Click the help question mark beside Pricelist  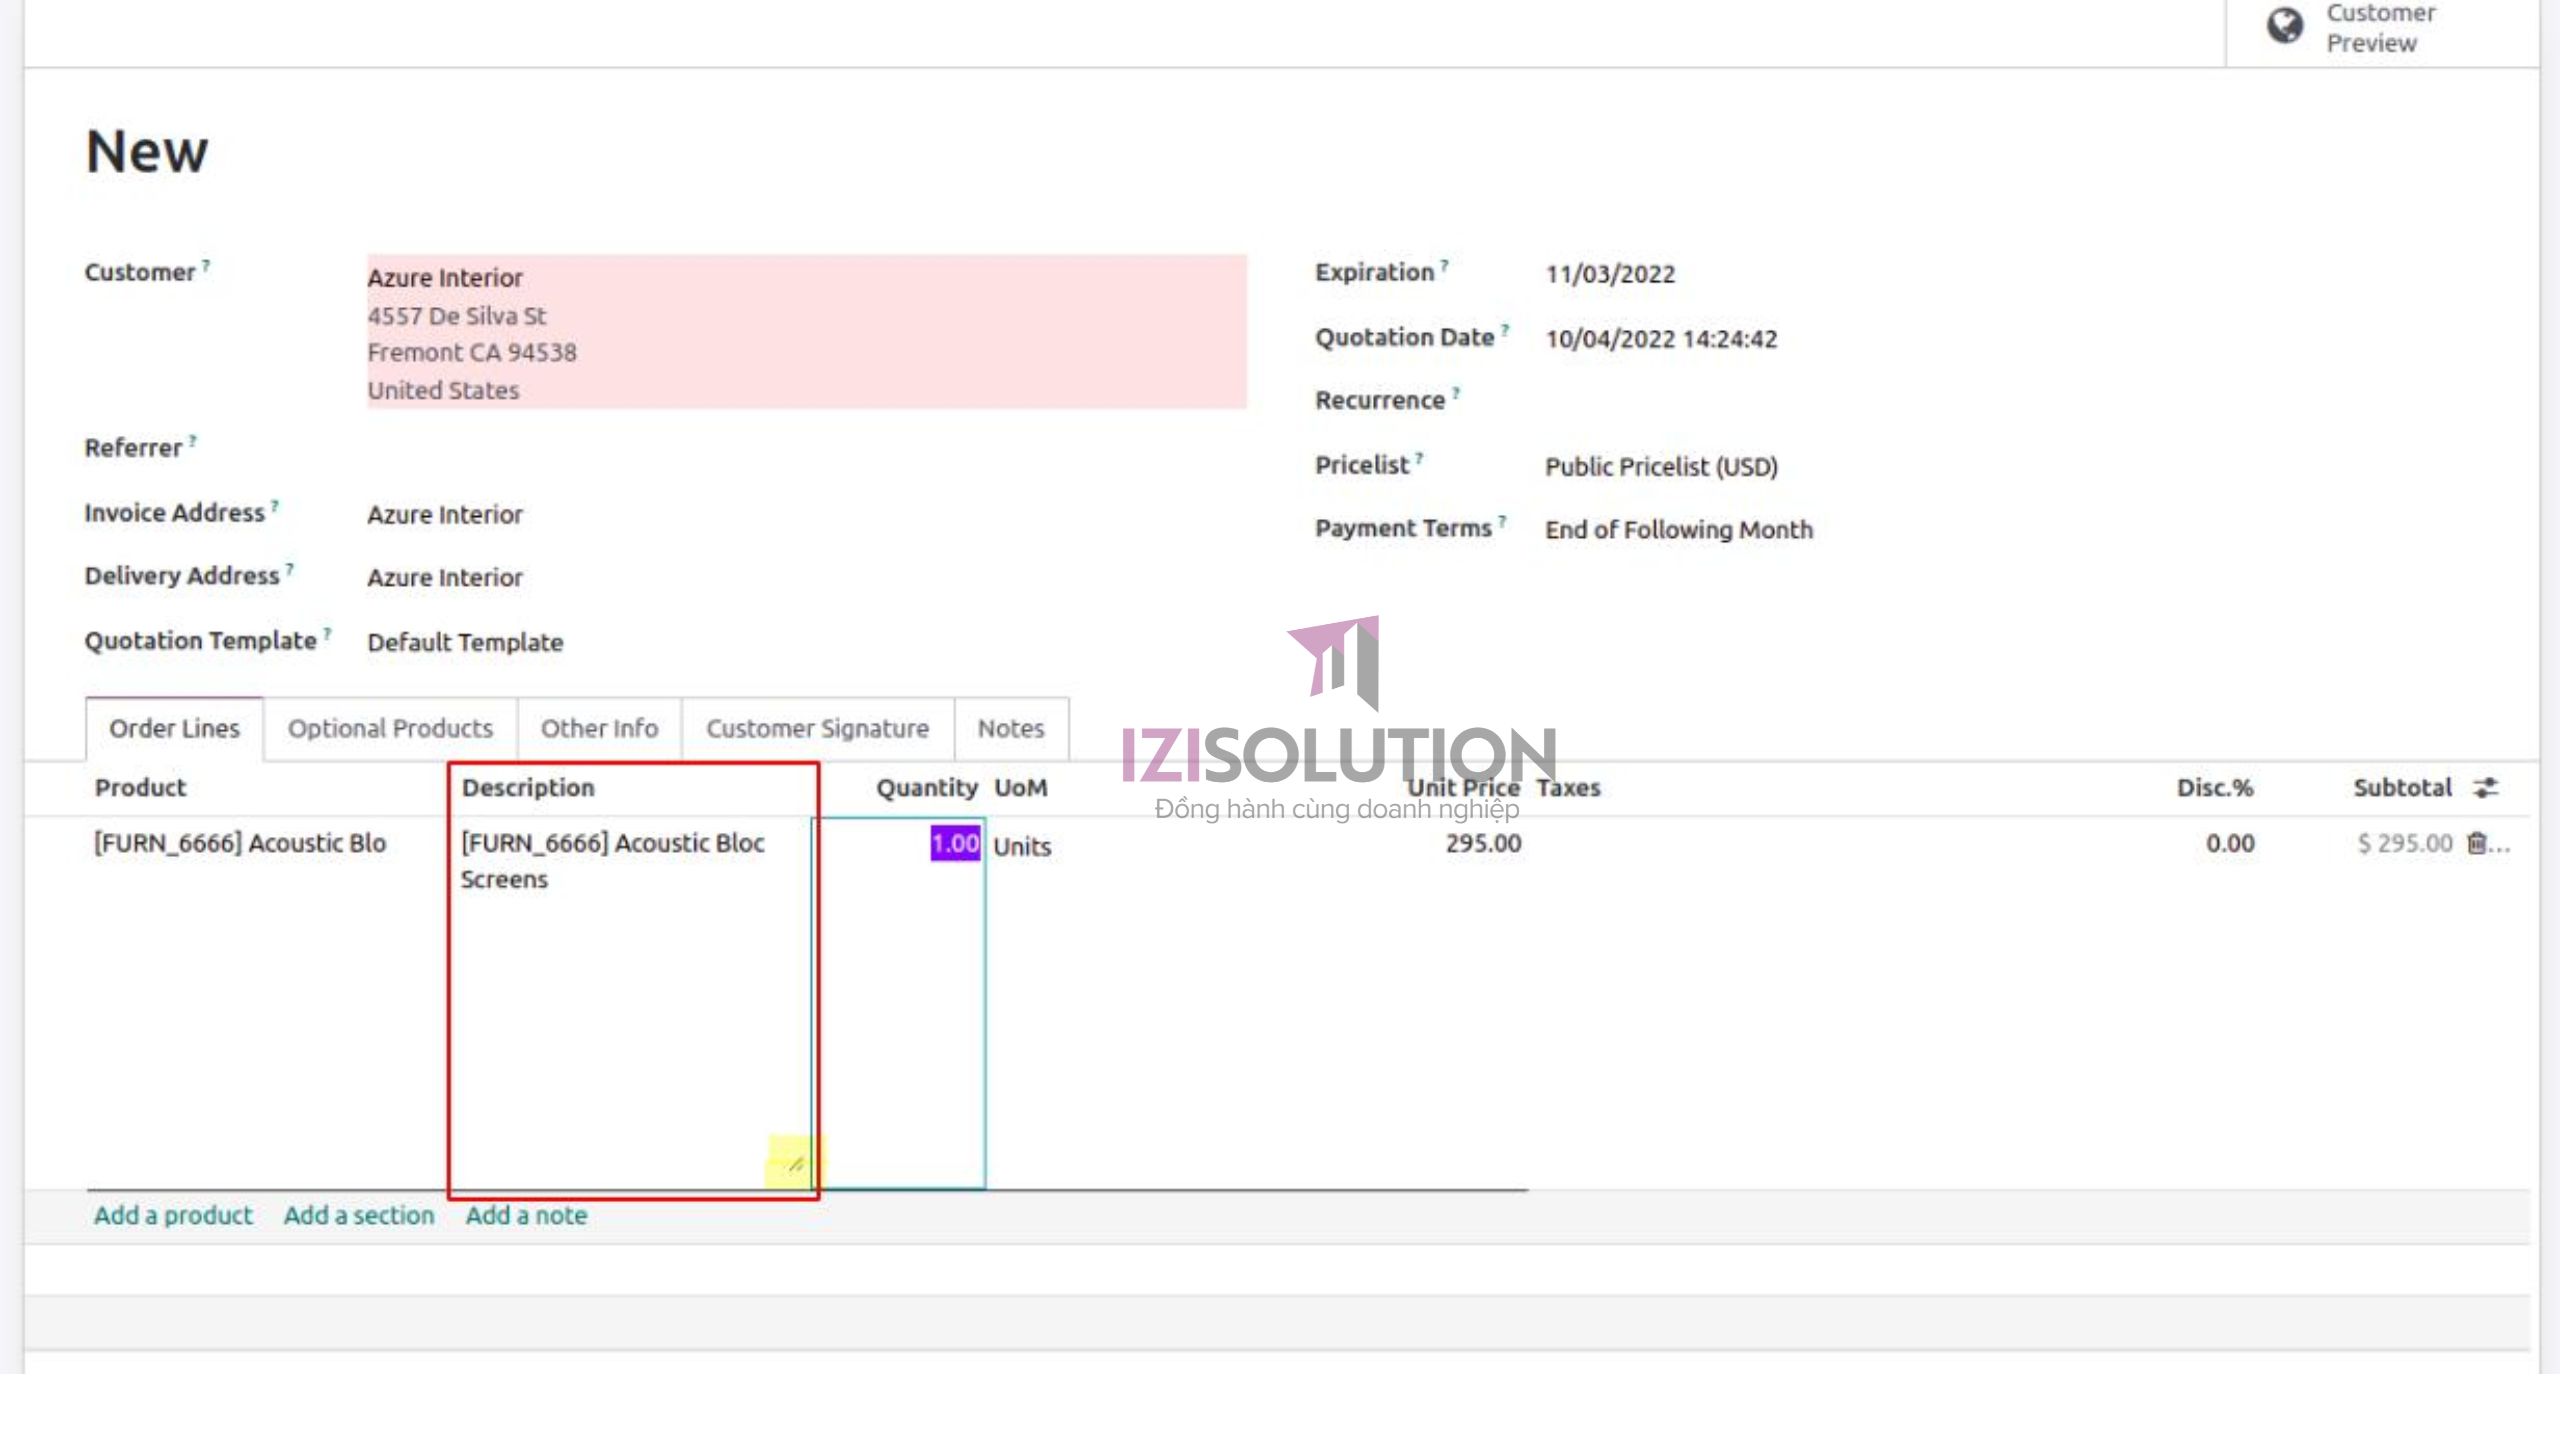pyautogui.click(x=1419, y=458)
